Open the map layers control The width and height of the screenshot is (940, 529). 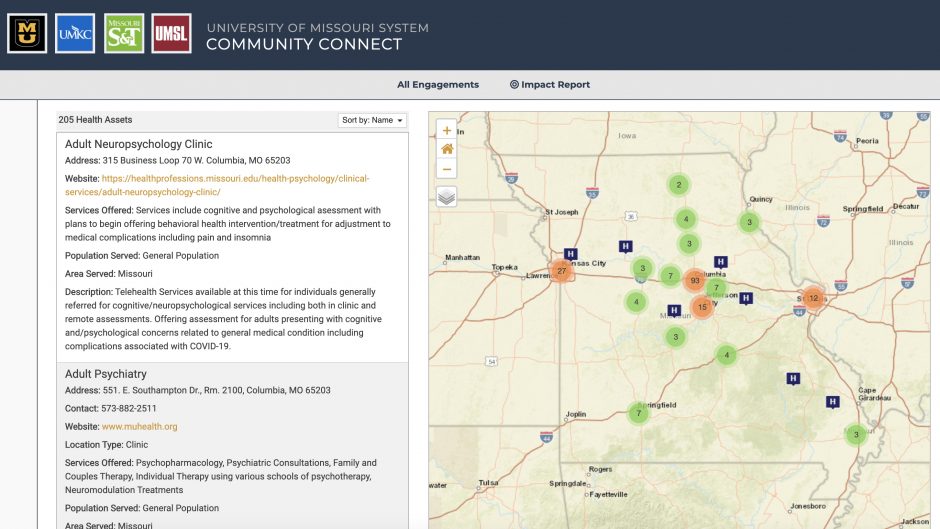click(446, 197)
